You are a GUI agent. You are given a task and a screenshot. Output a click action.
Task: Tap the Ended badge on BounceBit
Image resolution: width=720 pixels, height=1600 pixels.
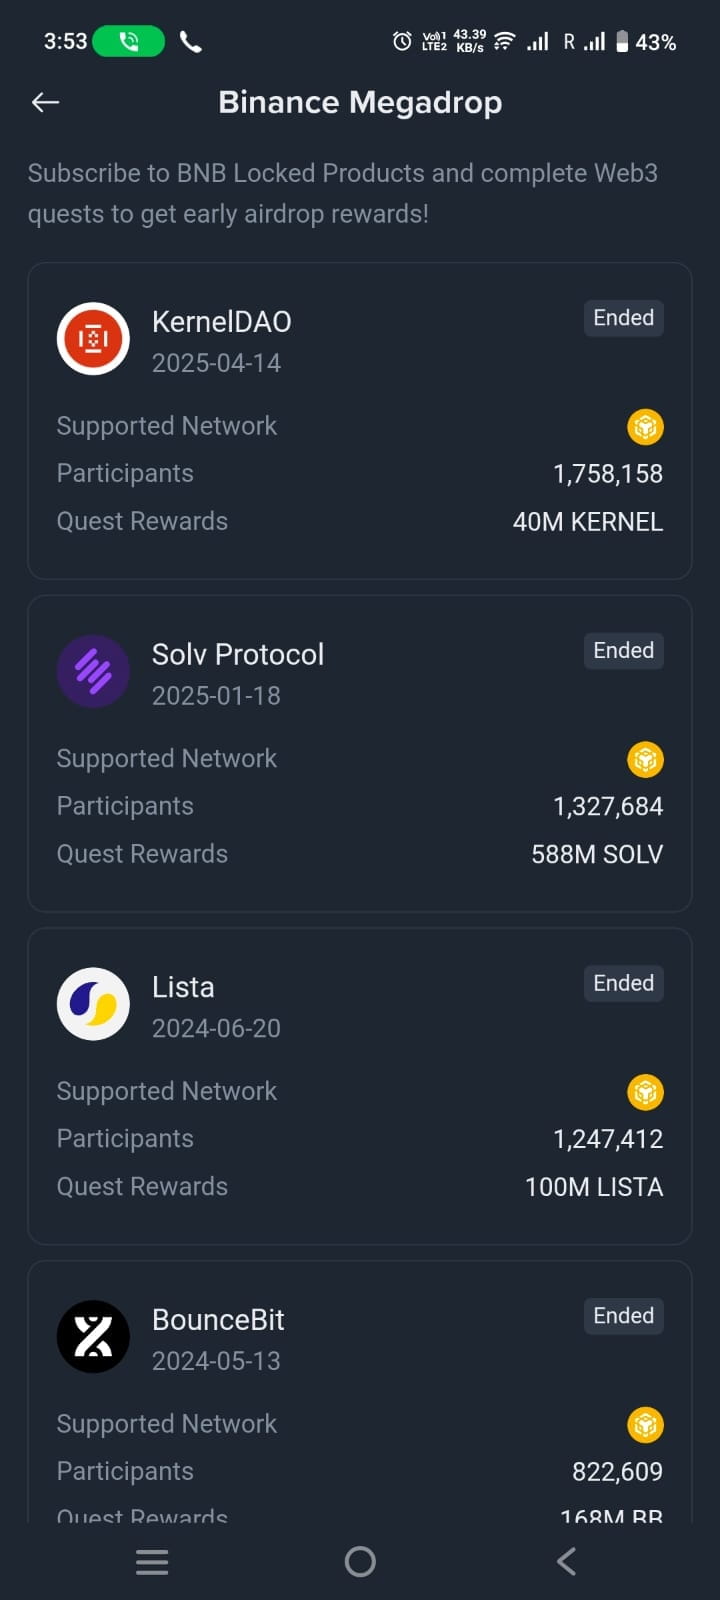click(x=623, y=1316)
